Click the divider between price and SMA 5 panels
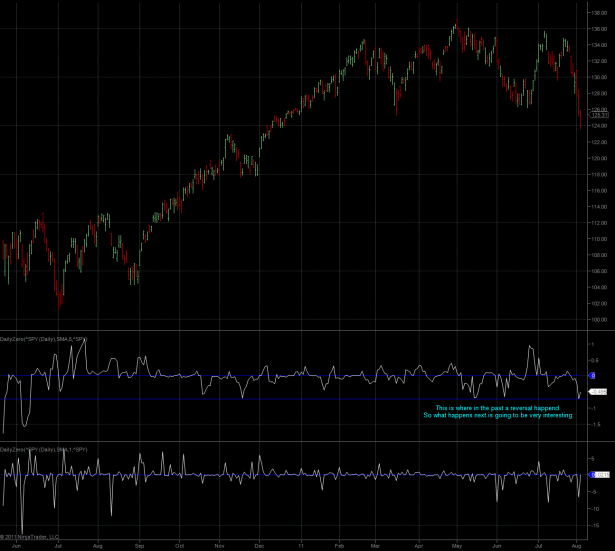 (x=300, y=331)
